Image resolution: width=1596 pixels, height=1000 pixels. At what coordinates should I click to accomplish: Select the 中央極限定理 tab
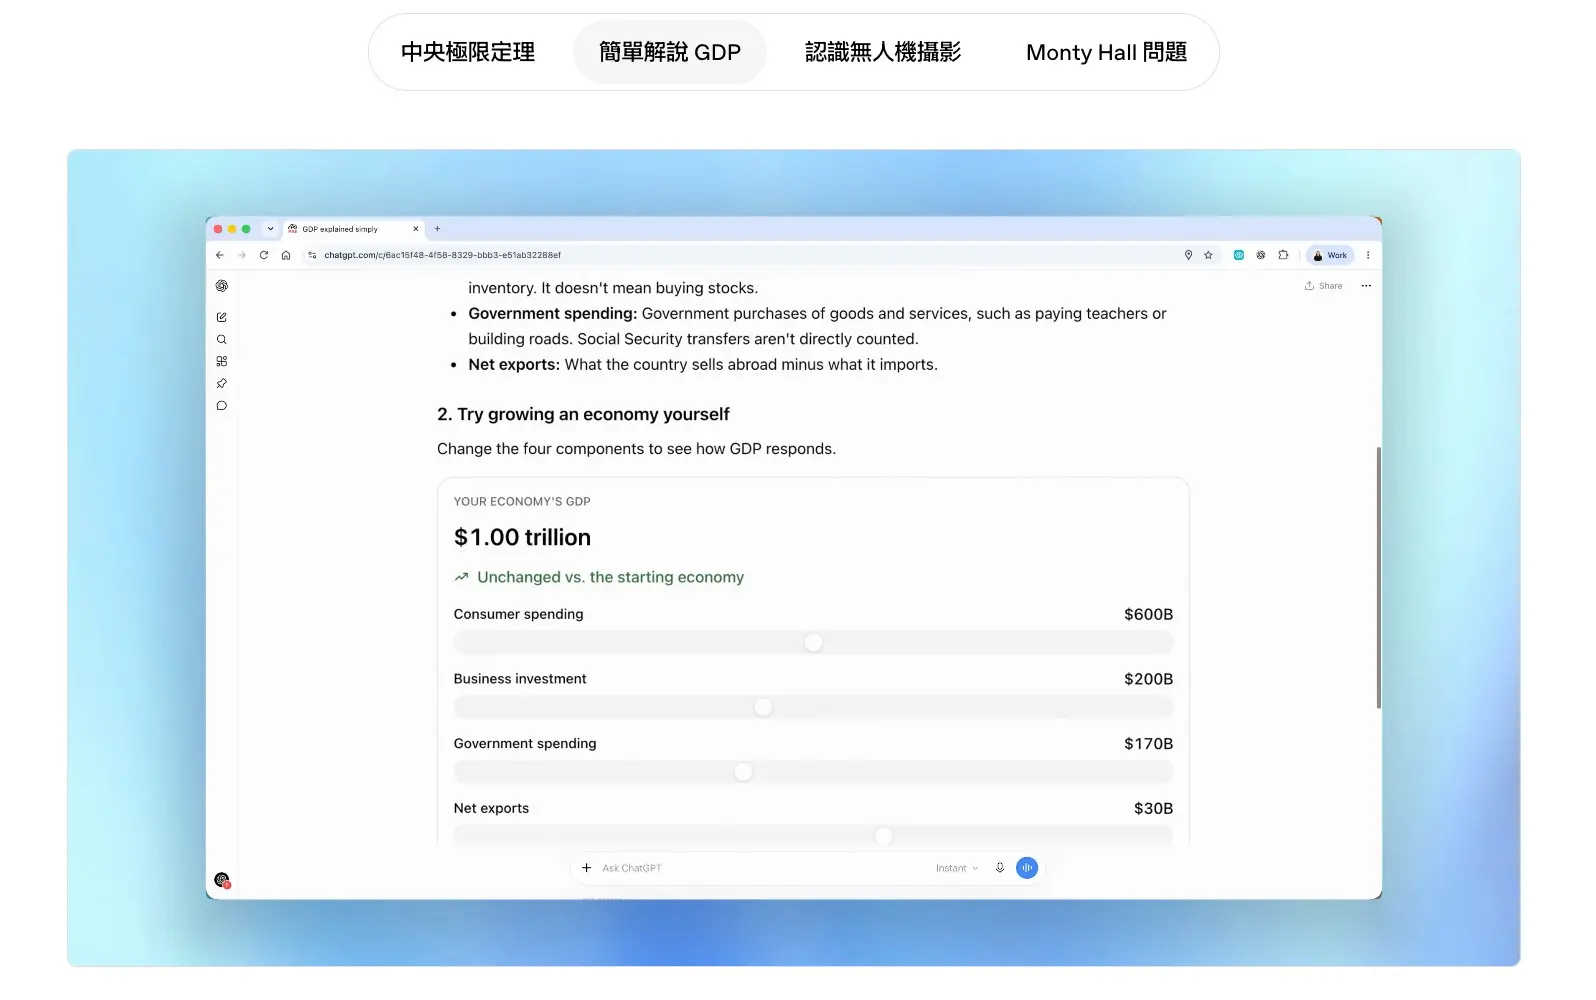[468, 52]
